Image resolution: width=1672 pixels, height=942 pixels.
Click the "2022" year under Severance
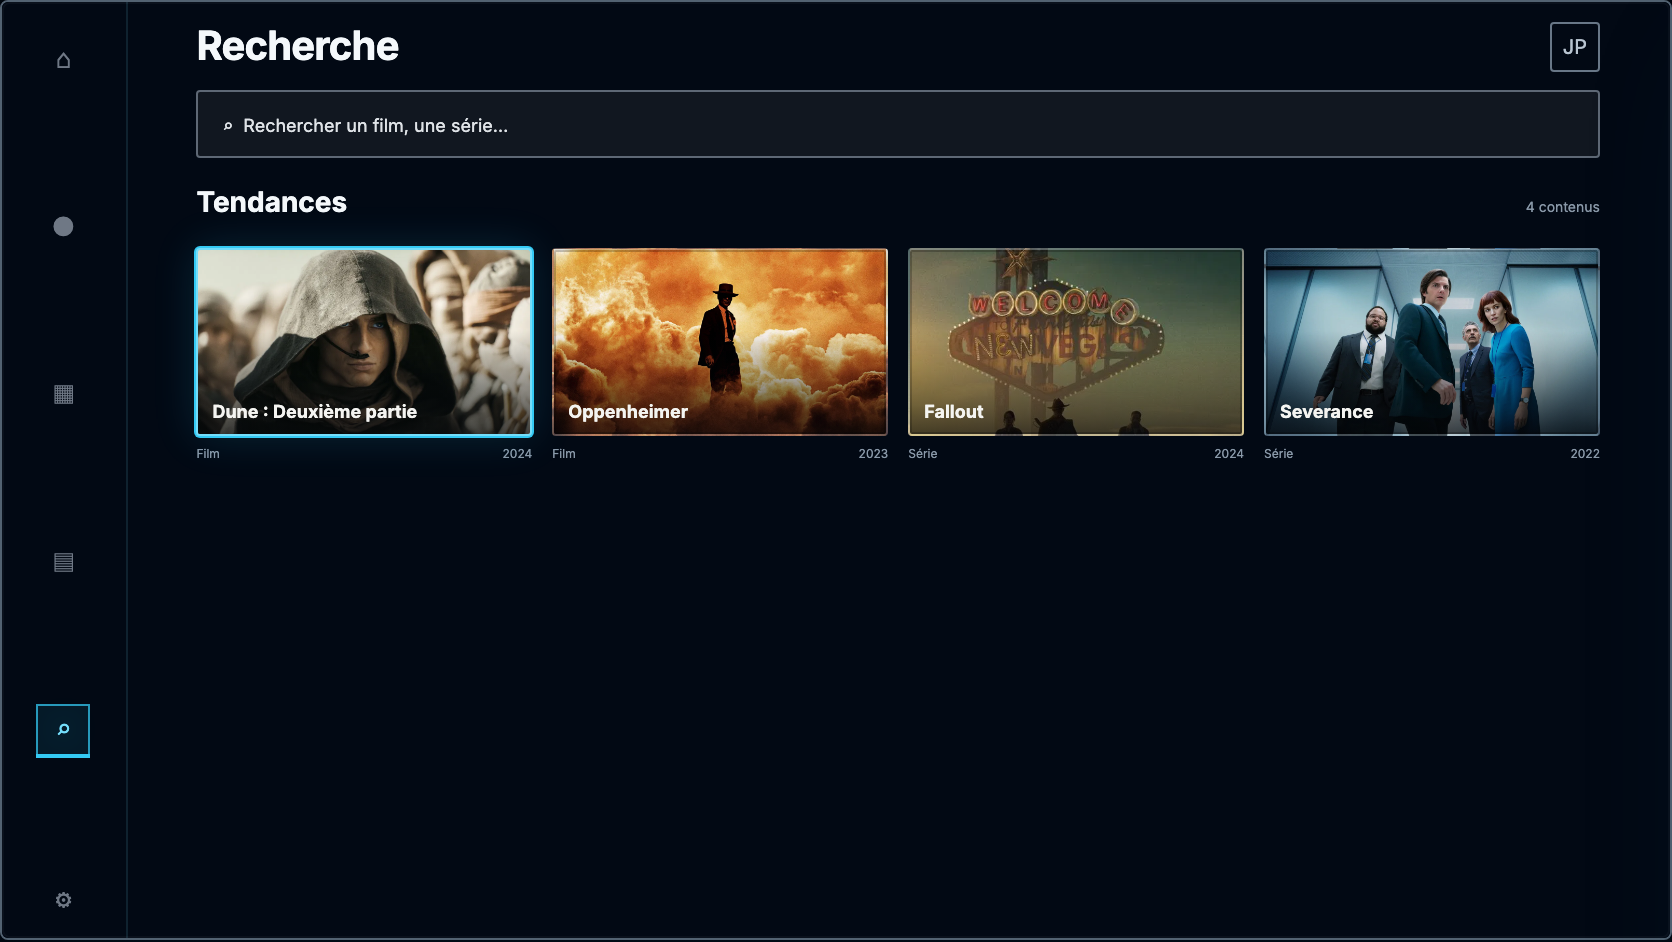tap(1585, 454)
